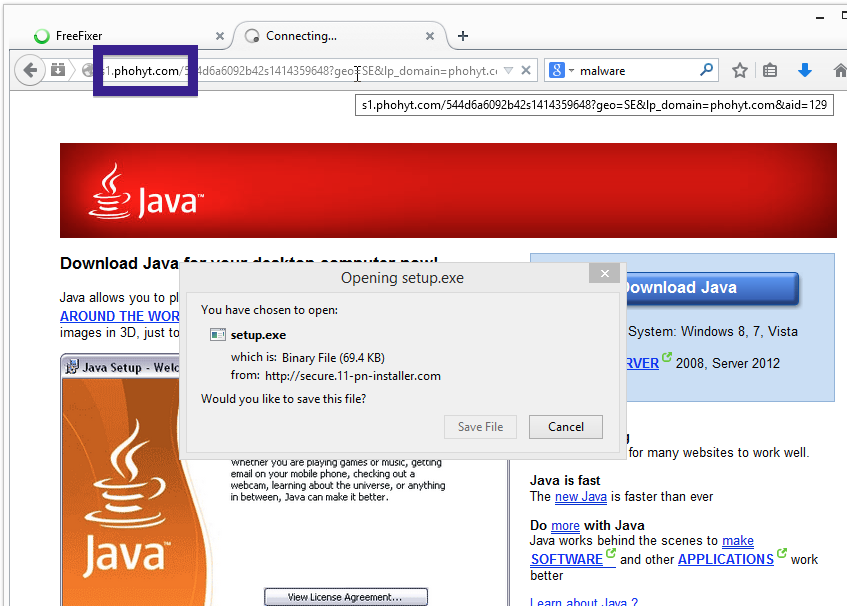847x606 pixels.
Task: Close the FreeFixer tab
Action: pos(220,36)
